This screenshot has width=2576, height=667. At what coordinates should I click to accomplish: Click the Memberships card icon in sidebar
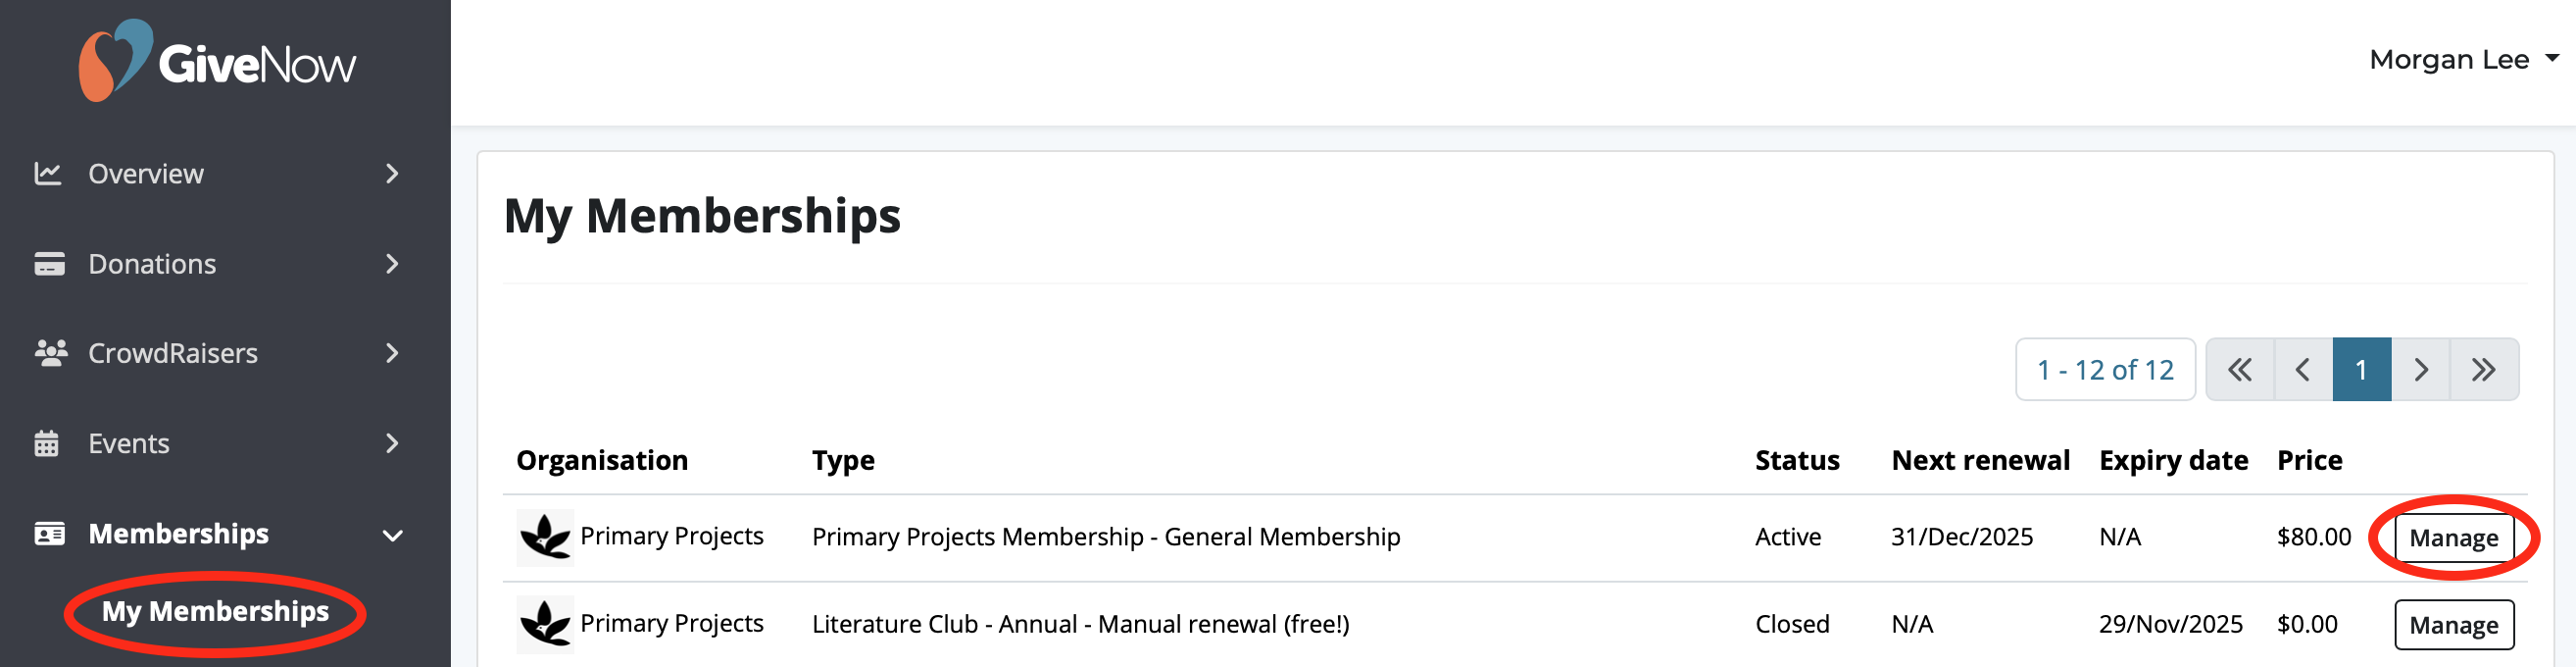49,533
